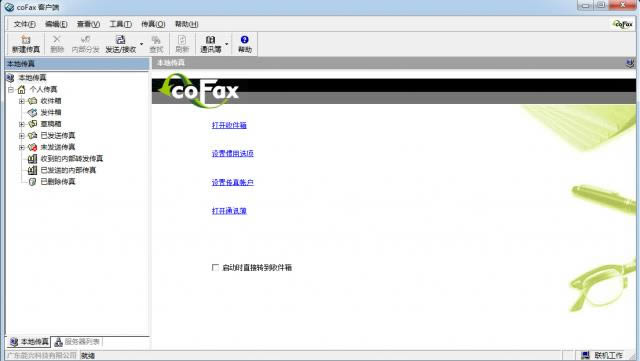Collapse the 个人传真 tree node
640x361 pixels.
tap(11, 89)
